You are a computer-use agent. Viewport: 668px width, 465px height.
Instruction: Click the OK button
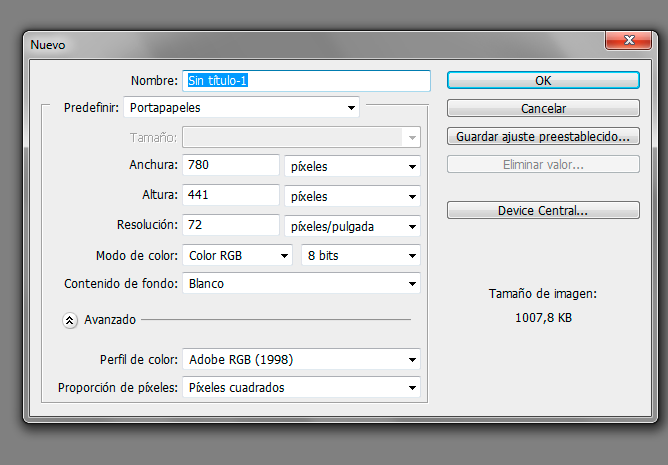[x=543, y=80]
